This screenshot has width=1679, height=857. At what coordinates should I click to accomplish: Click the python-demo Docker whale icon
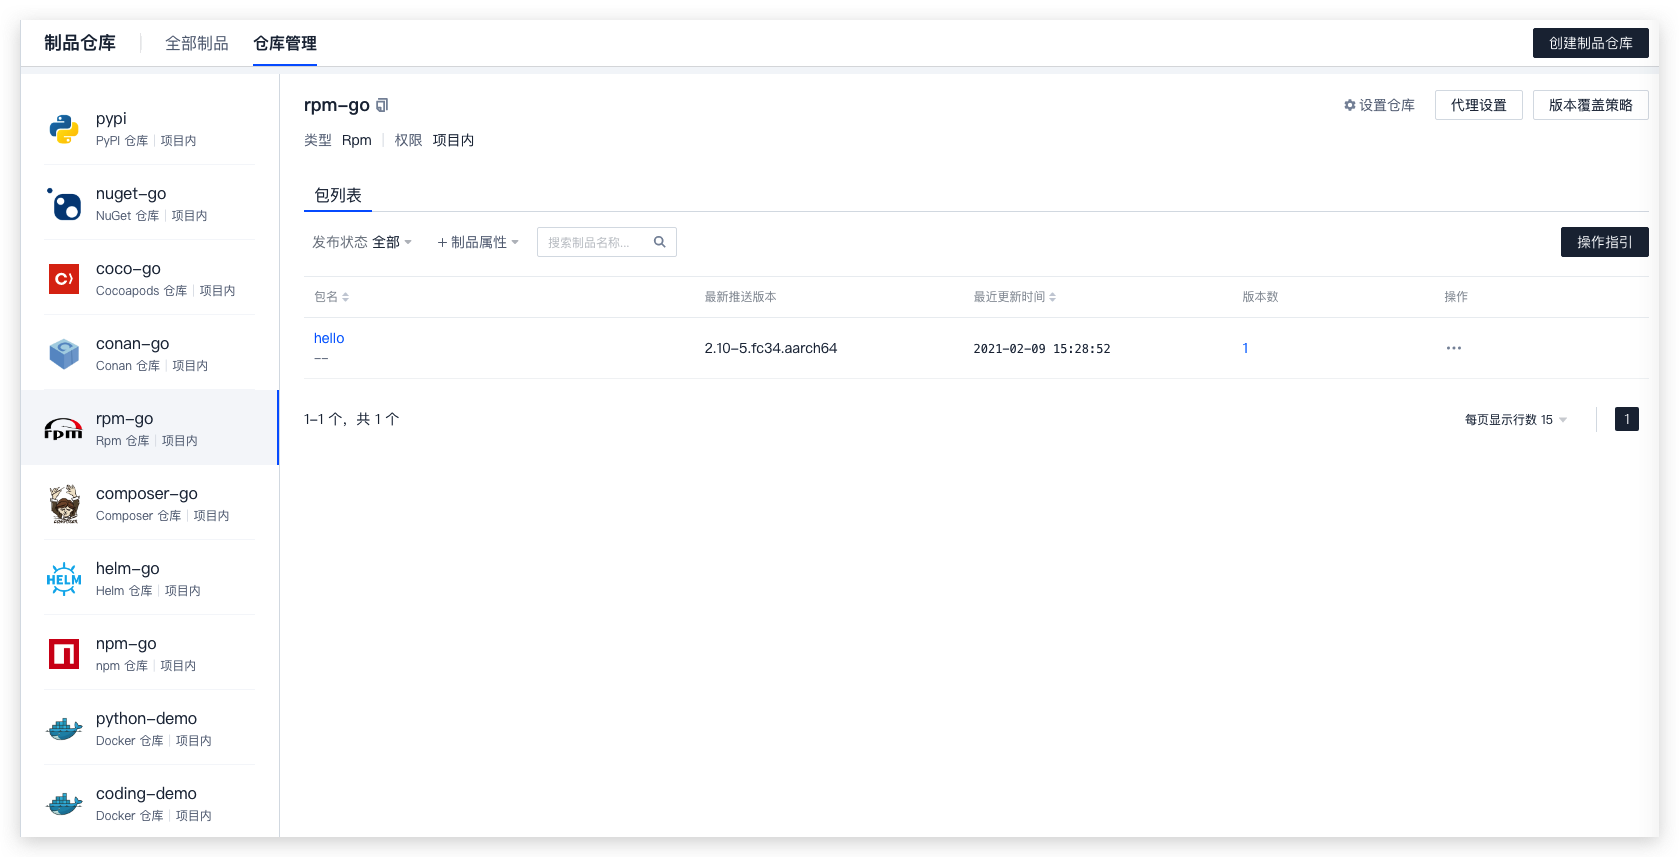[x=64, y=729]
